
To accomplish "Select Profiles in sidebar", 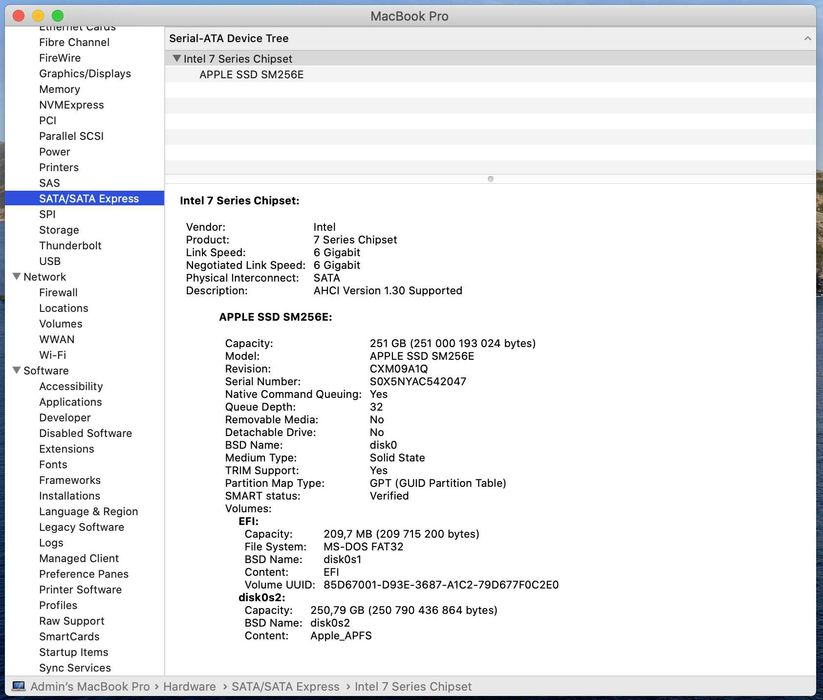I will coord(58,605).
